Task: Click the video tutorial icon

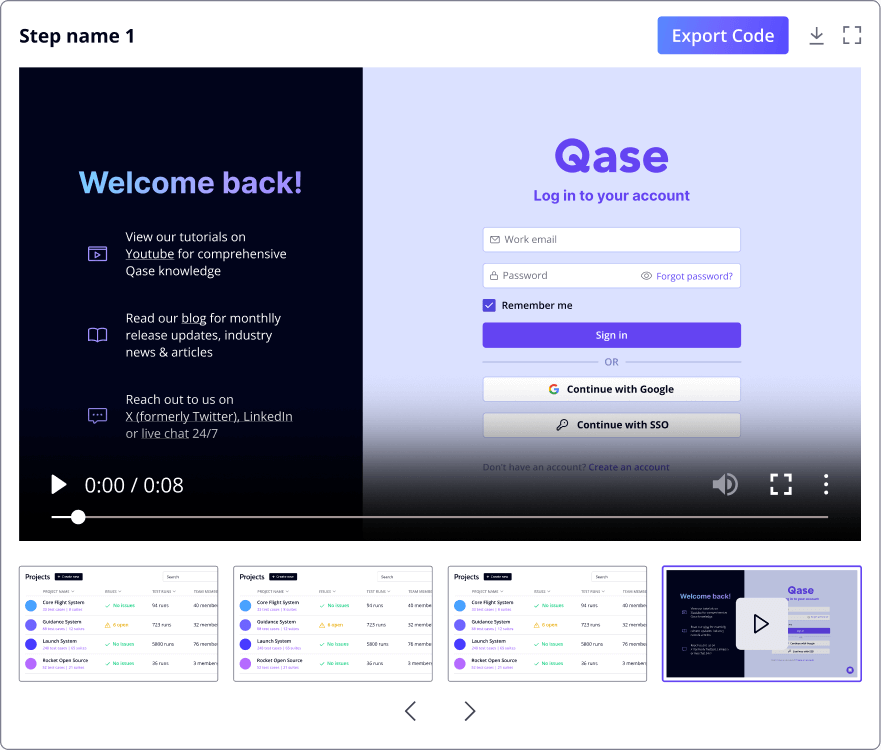Action: 97,254
